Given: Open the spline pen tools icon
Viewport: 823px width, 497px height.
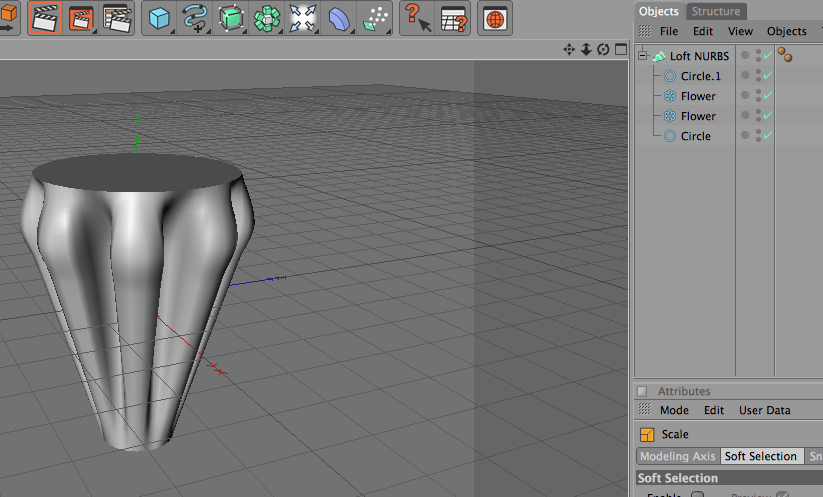Looking at the screenshot, I should tap(195, 18).
